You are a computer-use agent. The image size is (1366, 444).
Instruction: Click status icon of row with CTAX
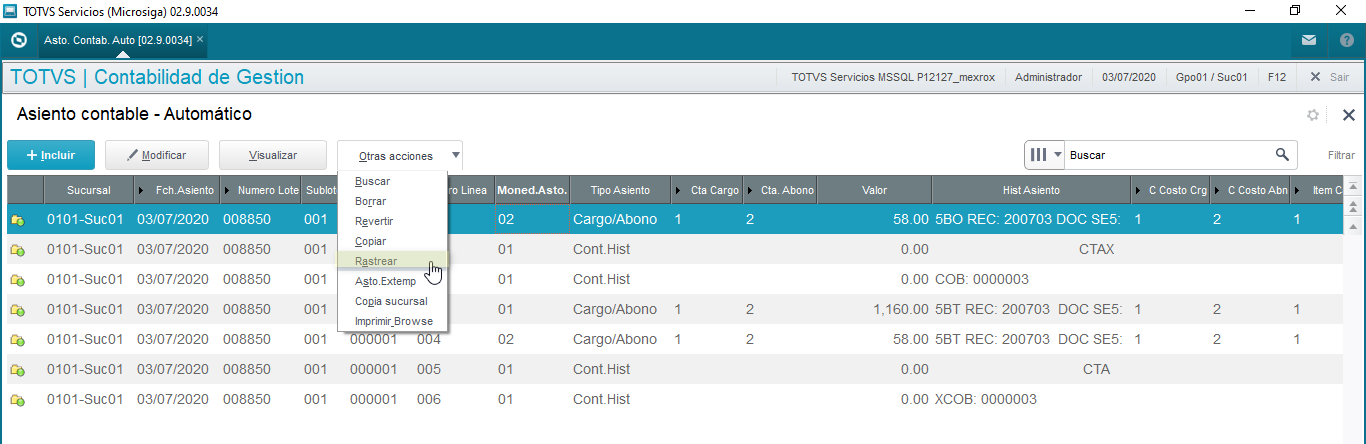[18, 250]
